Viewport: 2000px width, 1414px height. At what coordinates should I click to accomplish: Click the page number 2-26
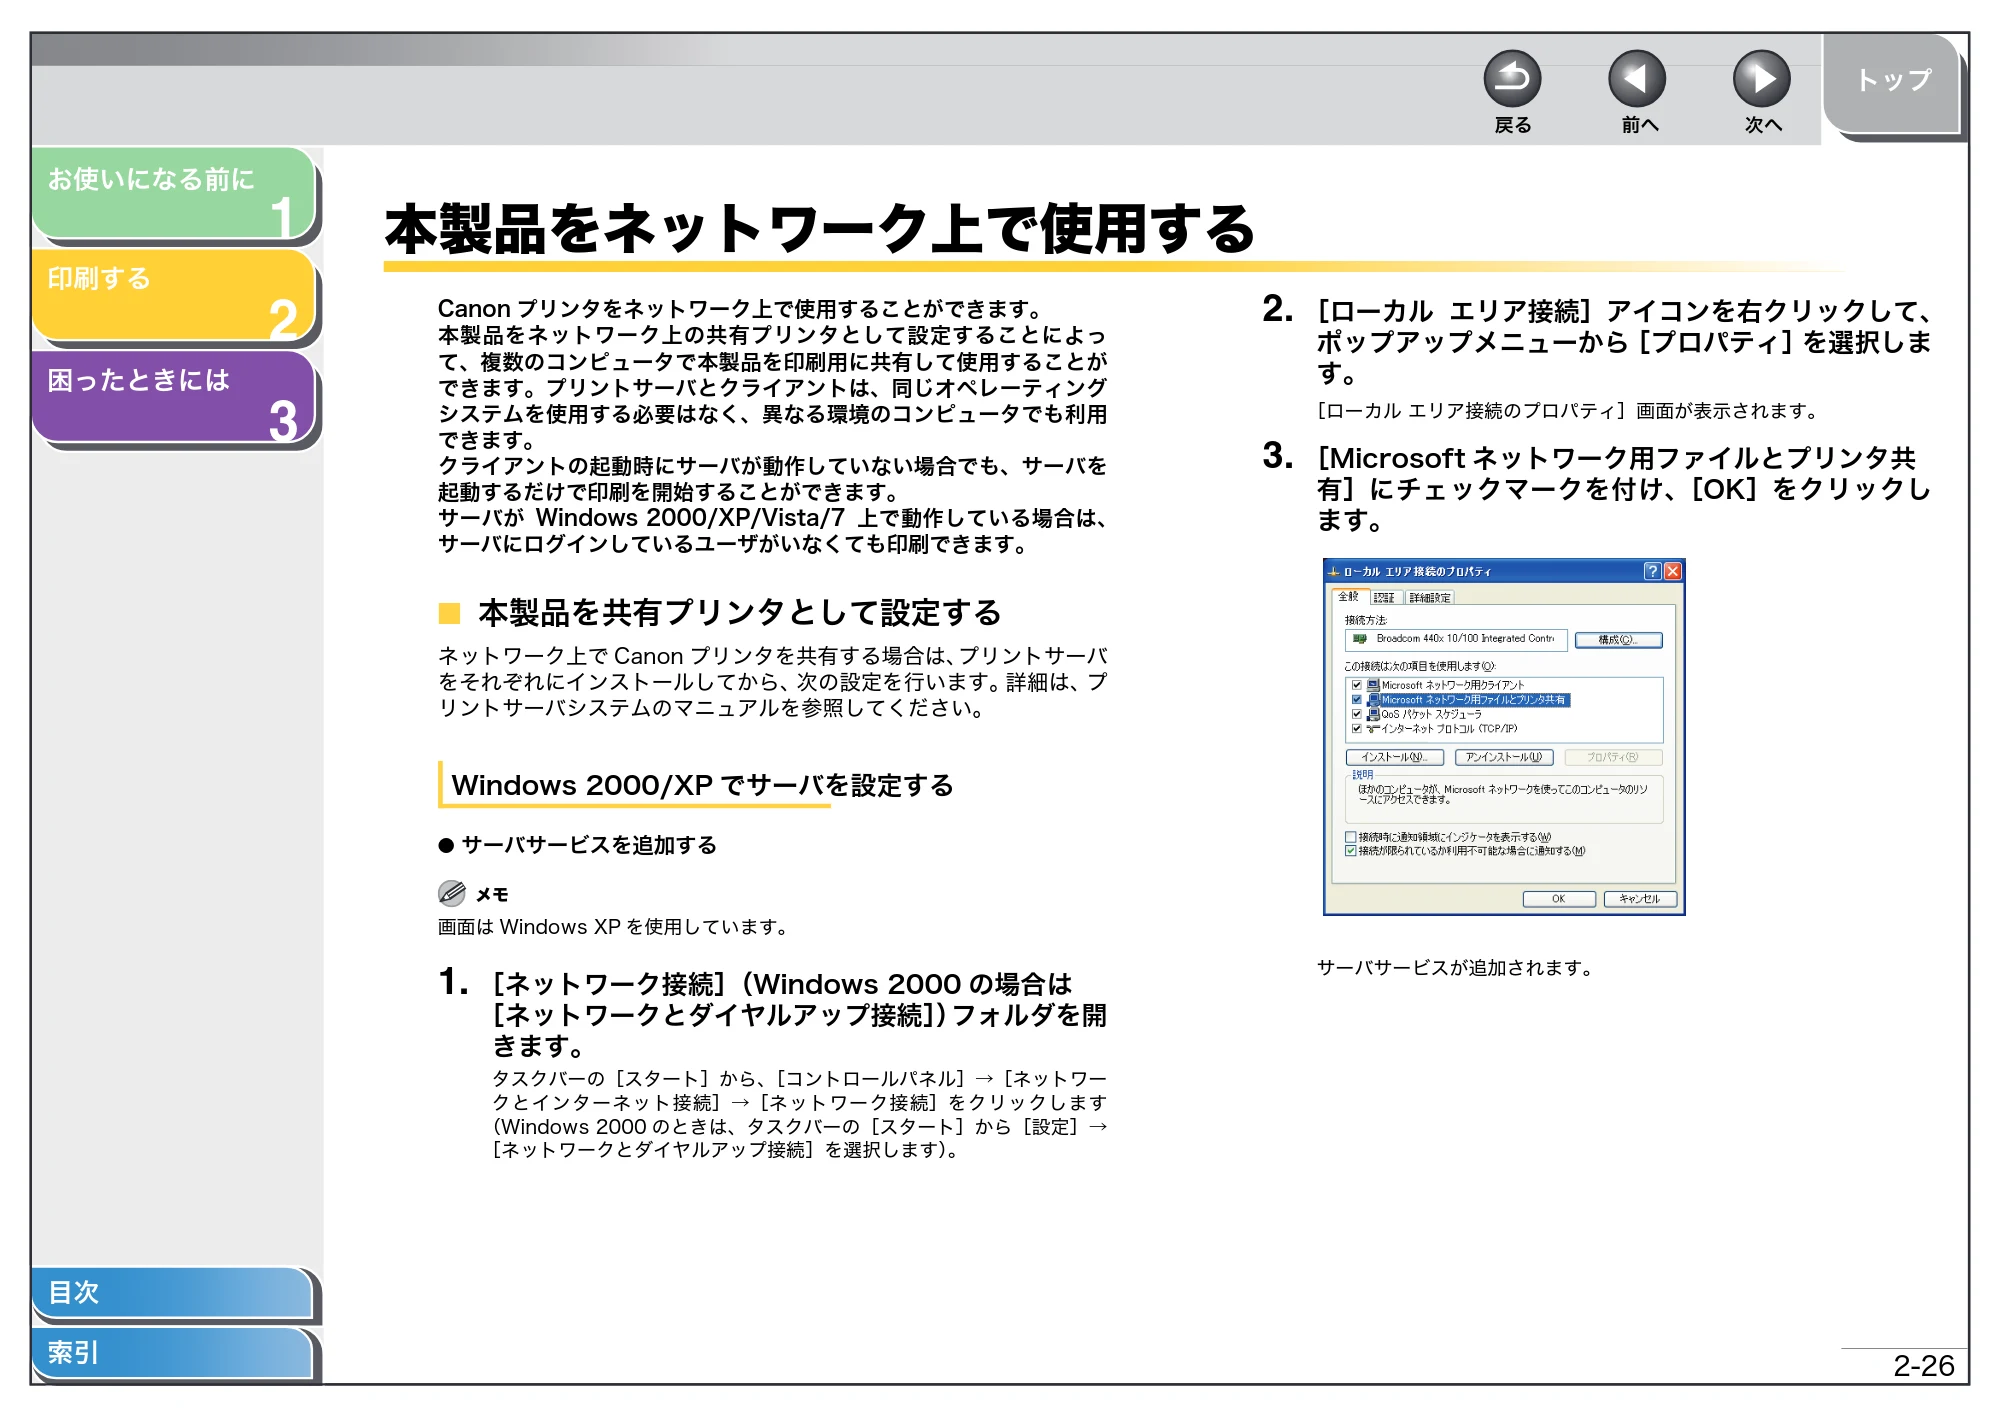(x=1923, y=1366)
